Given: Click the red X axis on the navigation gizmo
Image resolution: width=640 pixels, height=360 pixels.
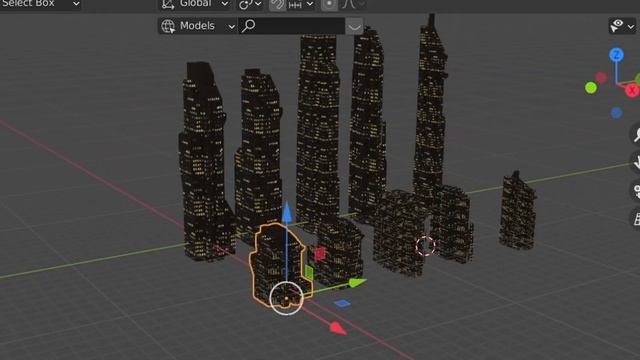Looking at the screenshot, I should coord(632,91).
